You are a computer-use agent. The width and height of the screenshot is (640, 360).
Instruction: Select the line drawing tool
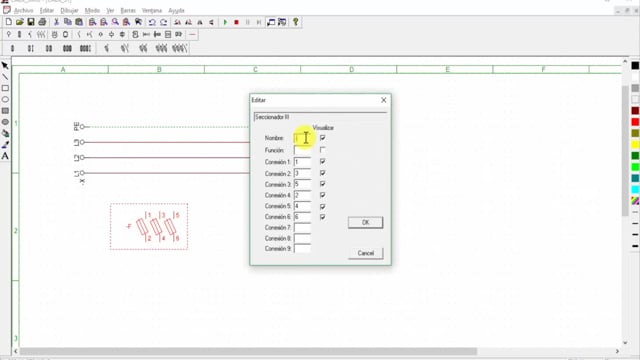coord(5,77)
